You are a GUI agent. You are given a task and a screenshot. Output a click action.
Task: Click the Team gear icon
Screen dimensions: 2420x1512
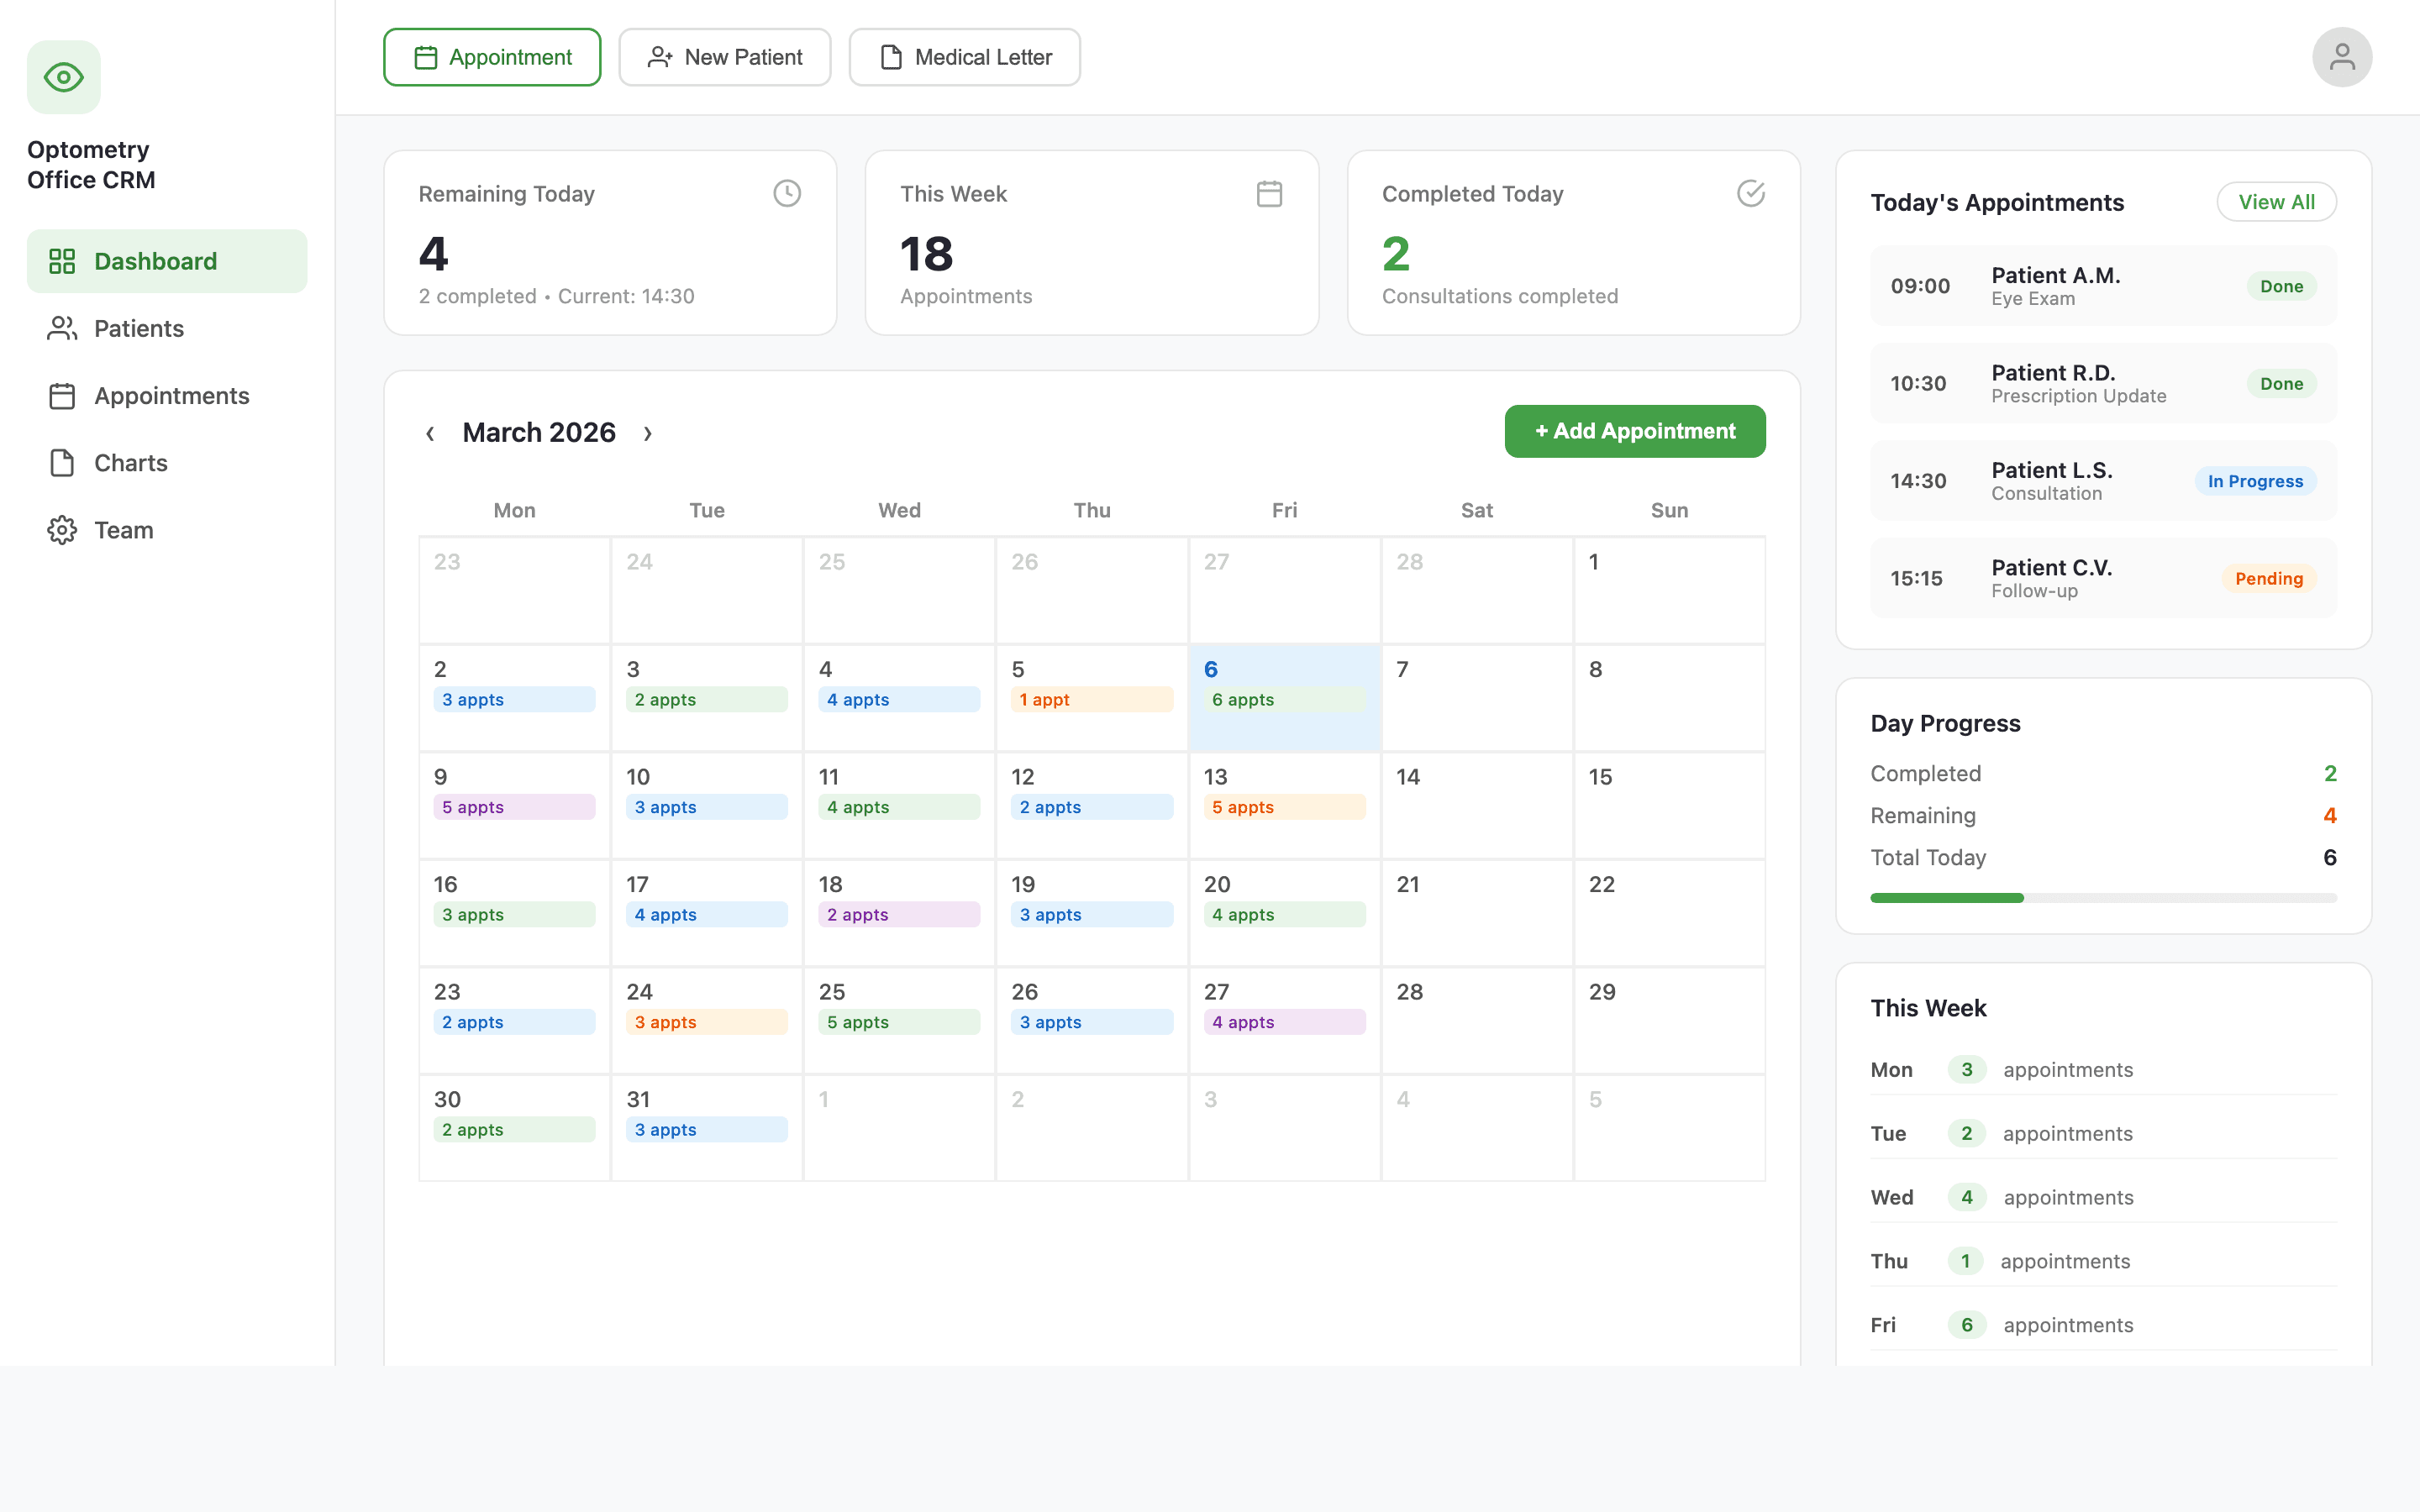click(x=62, y=530)
